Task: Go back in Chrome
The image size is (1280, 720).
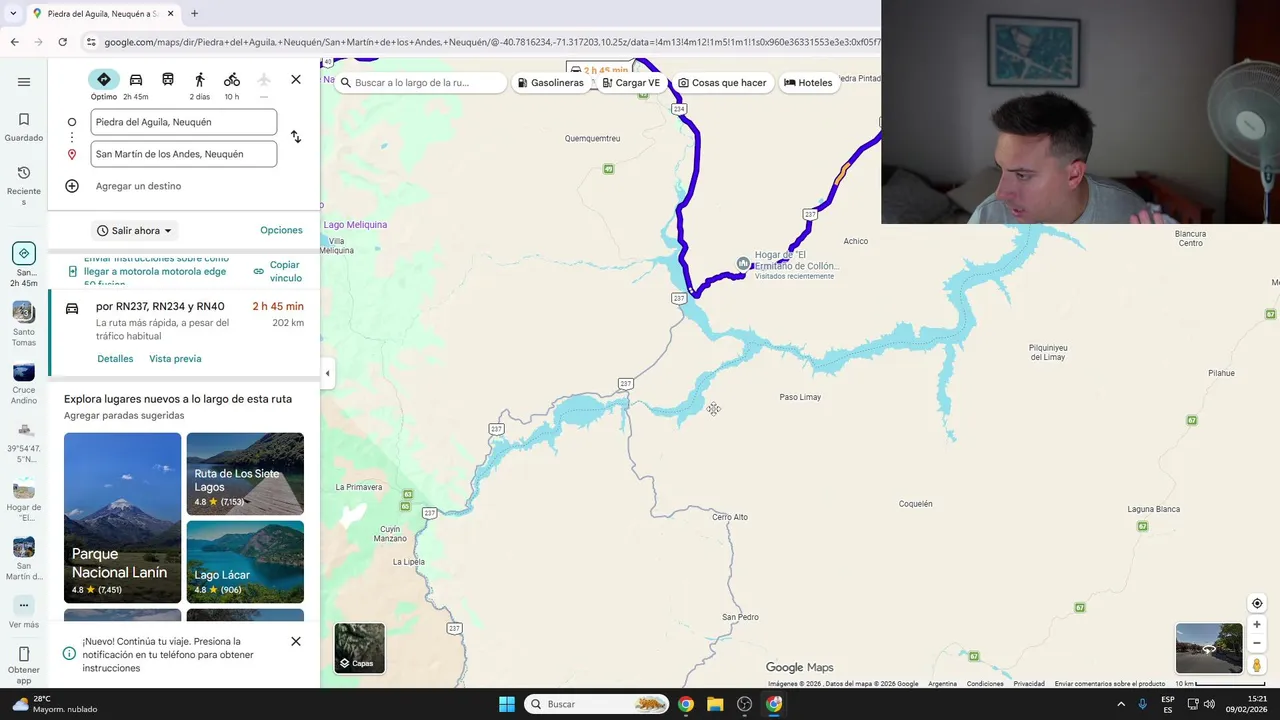Action: coord(14,42)
